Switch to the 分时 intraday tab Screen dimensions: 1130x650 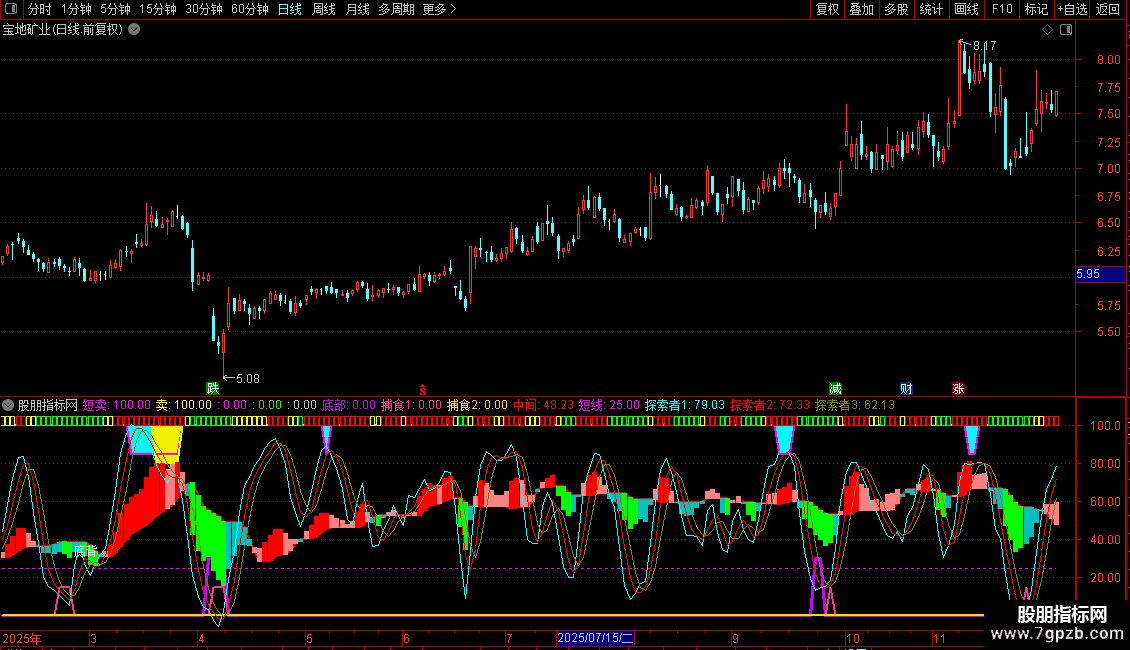coord(39,9)
